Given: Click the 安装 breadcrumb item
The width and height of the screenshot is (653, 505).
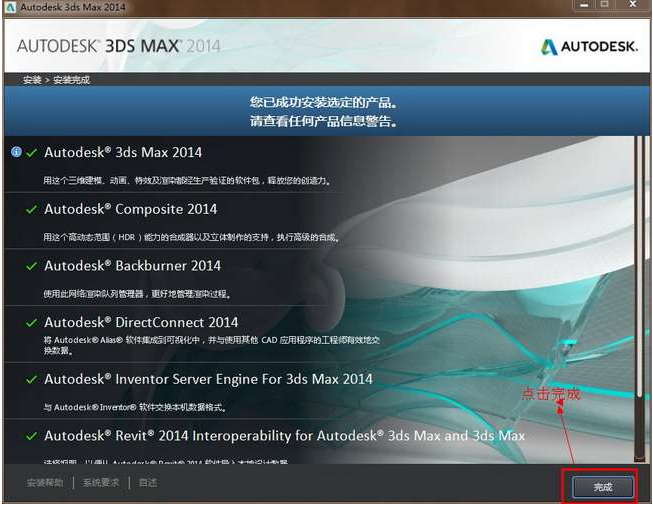Looking at the screenshot, I should pos(32,80).
